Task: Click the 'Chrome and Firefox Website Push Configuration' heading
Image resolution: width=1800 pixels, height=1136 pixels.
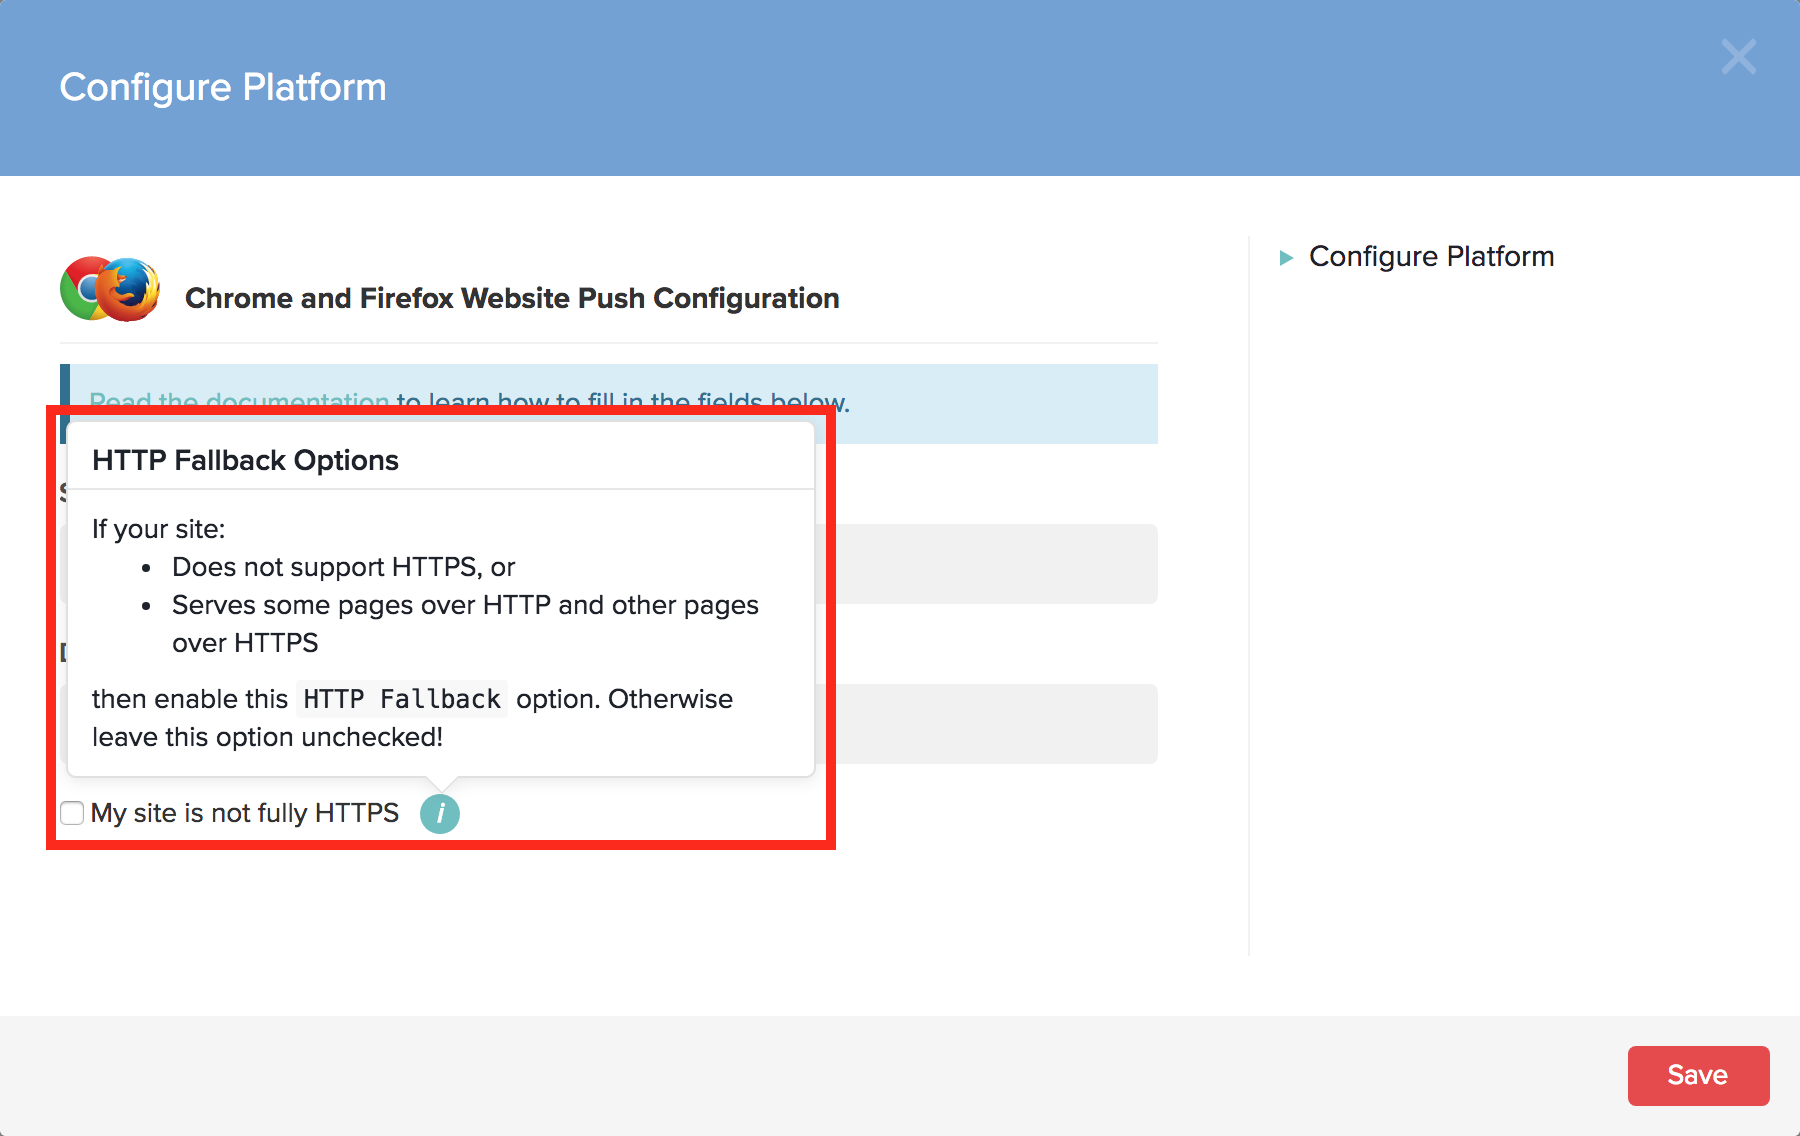Action: coord(511,298)
